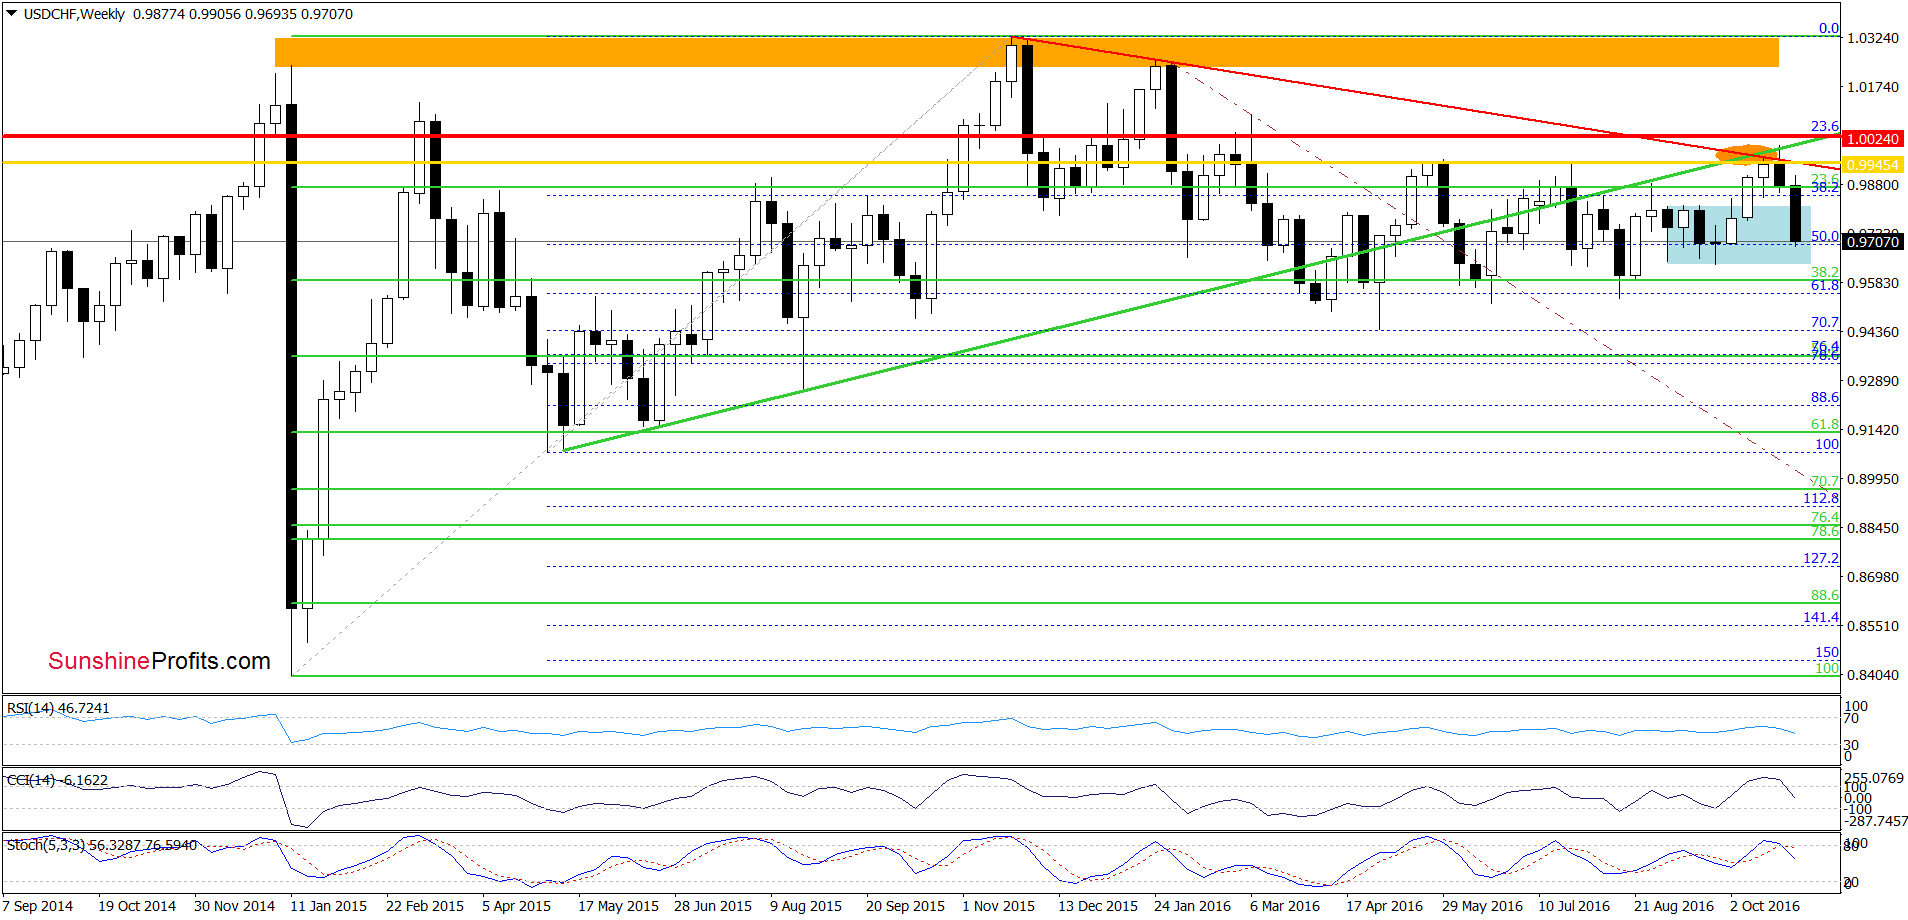Viewport: 1908px width, 920px height.
Task: Click the 1.01740 price axis value
Action: 1873,87
